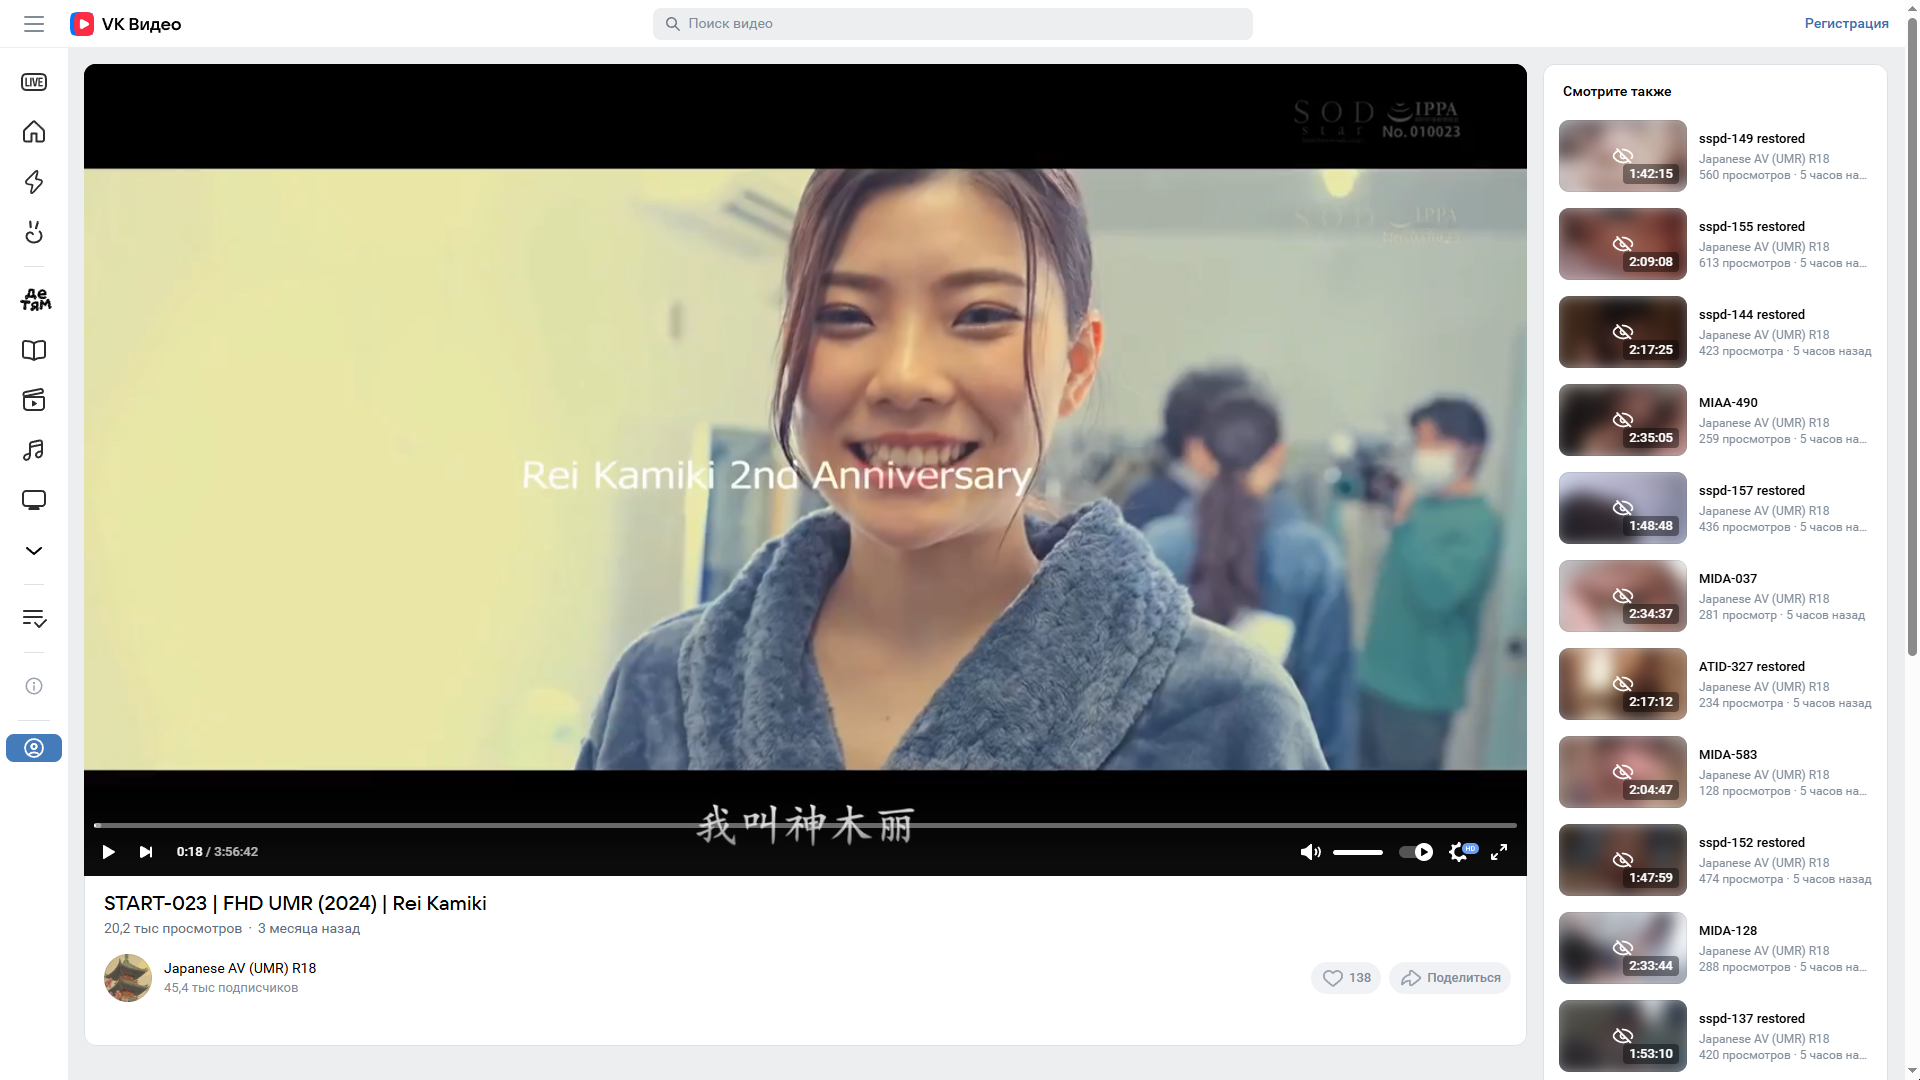This screenshot has height=1080, width=1920.
Task: Open the LIVE broadcasts section icon
Action: (34, 82)
